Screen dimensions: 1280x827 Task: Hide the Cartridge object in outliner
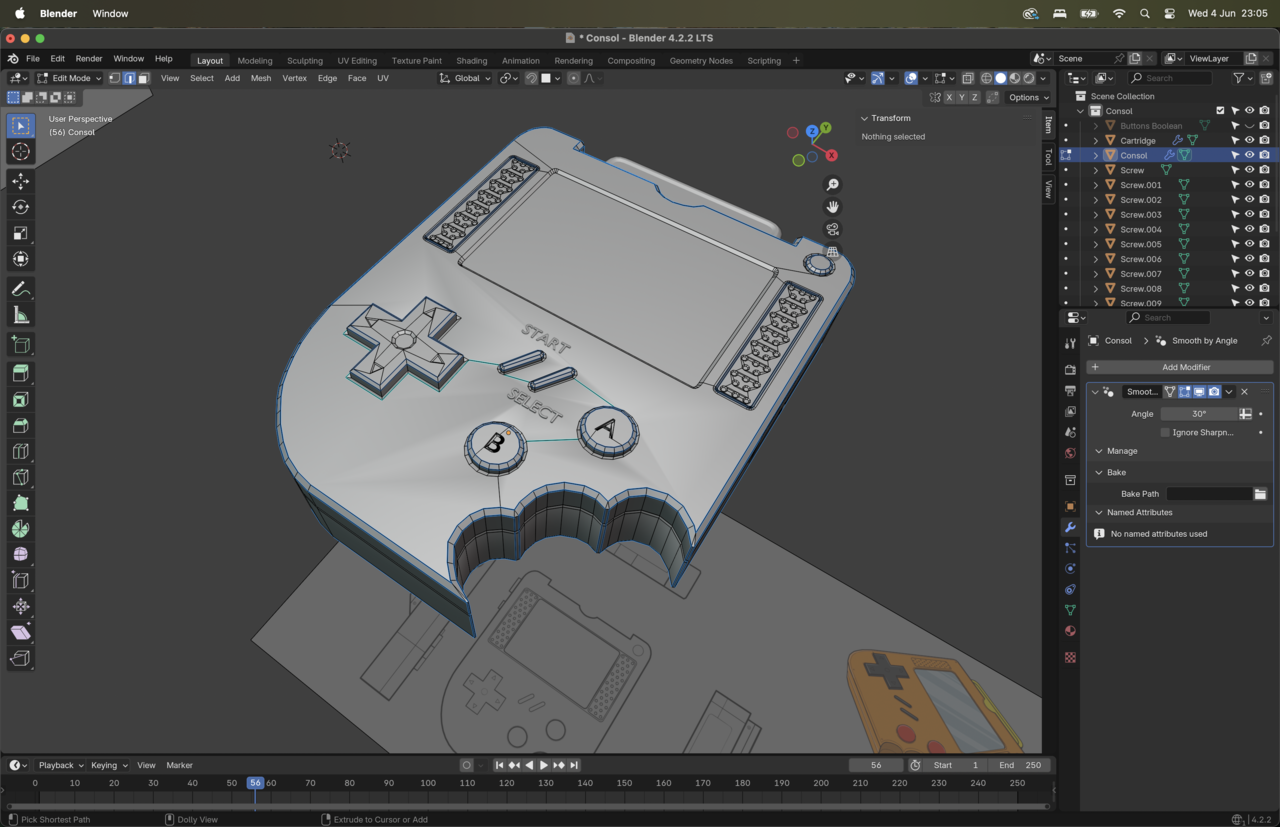(x=1249, y=141)
